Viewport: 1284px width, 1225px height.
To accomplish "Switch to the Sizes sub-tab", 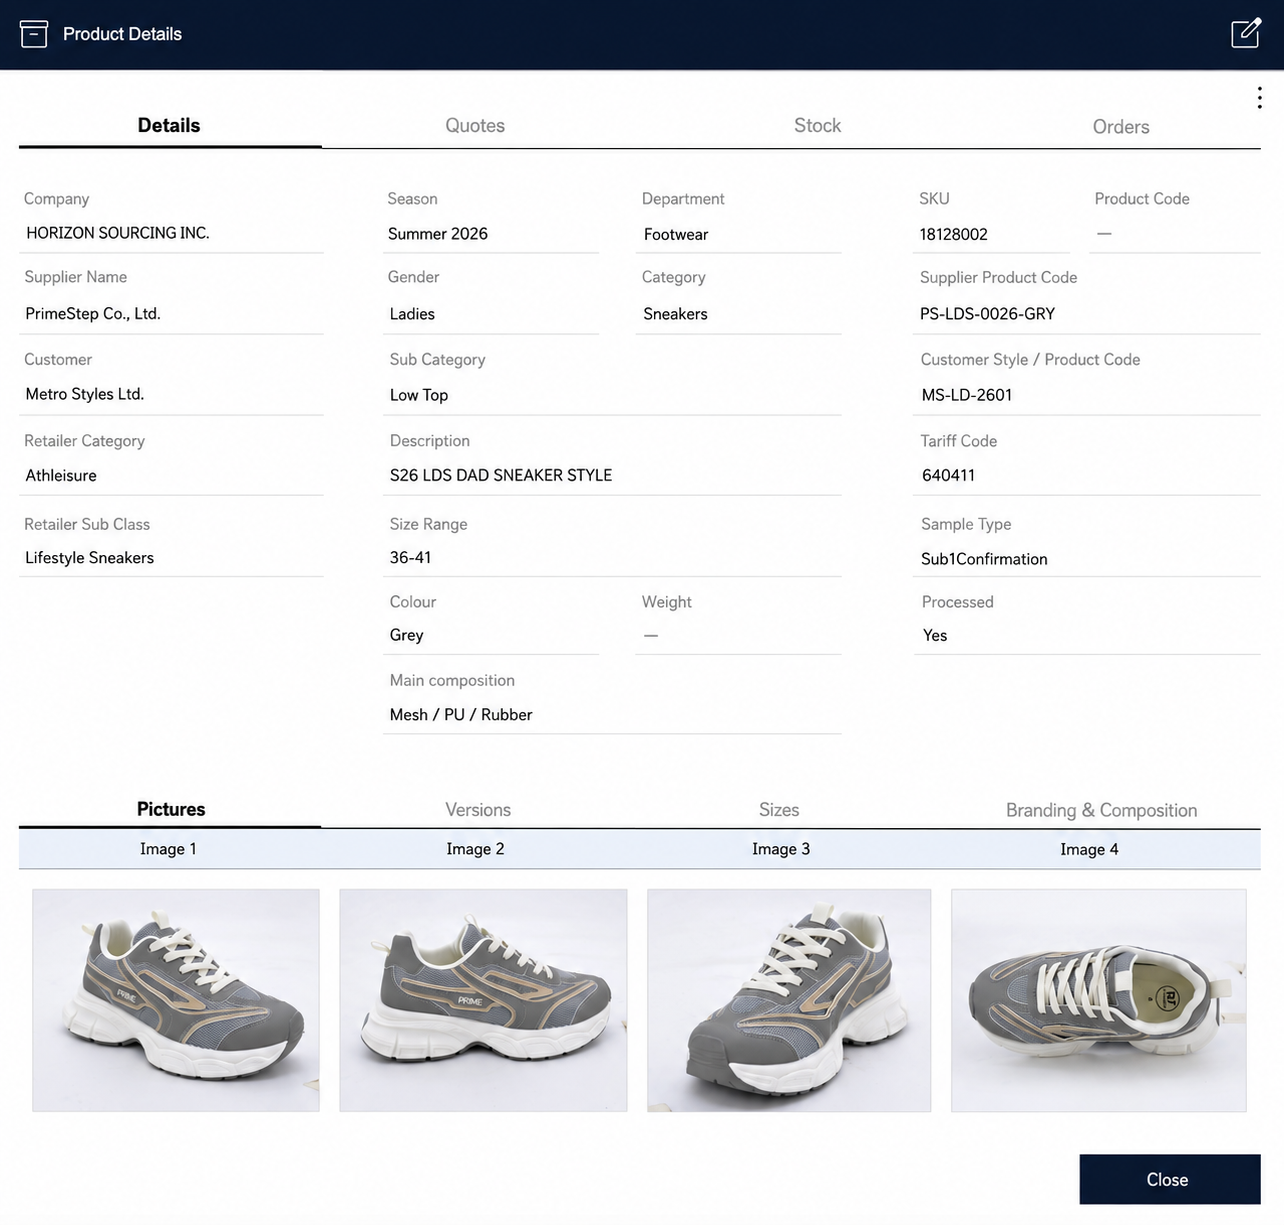I will click(x=779, y=810).
